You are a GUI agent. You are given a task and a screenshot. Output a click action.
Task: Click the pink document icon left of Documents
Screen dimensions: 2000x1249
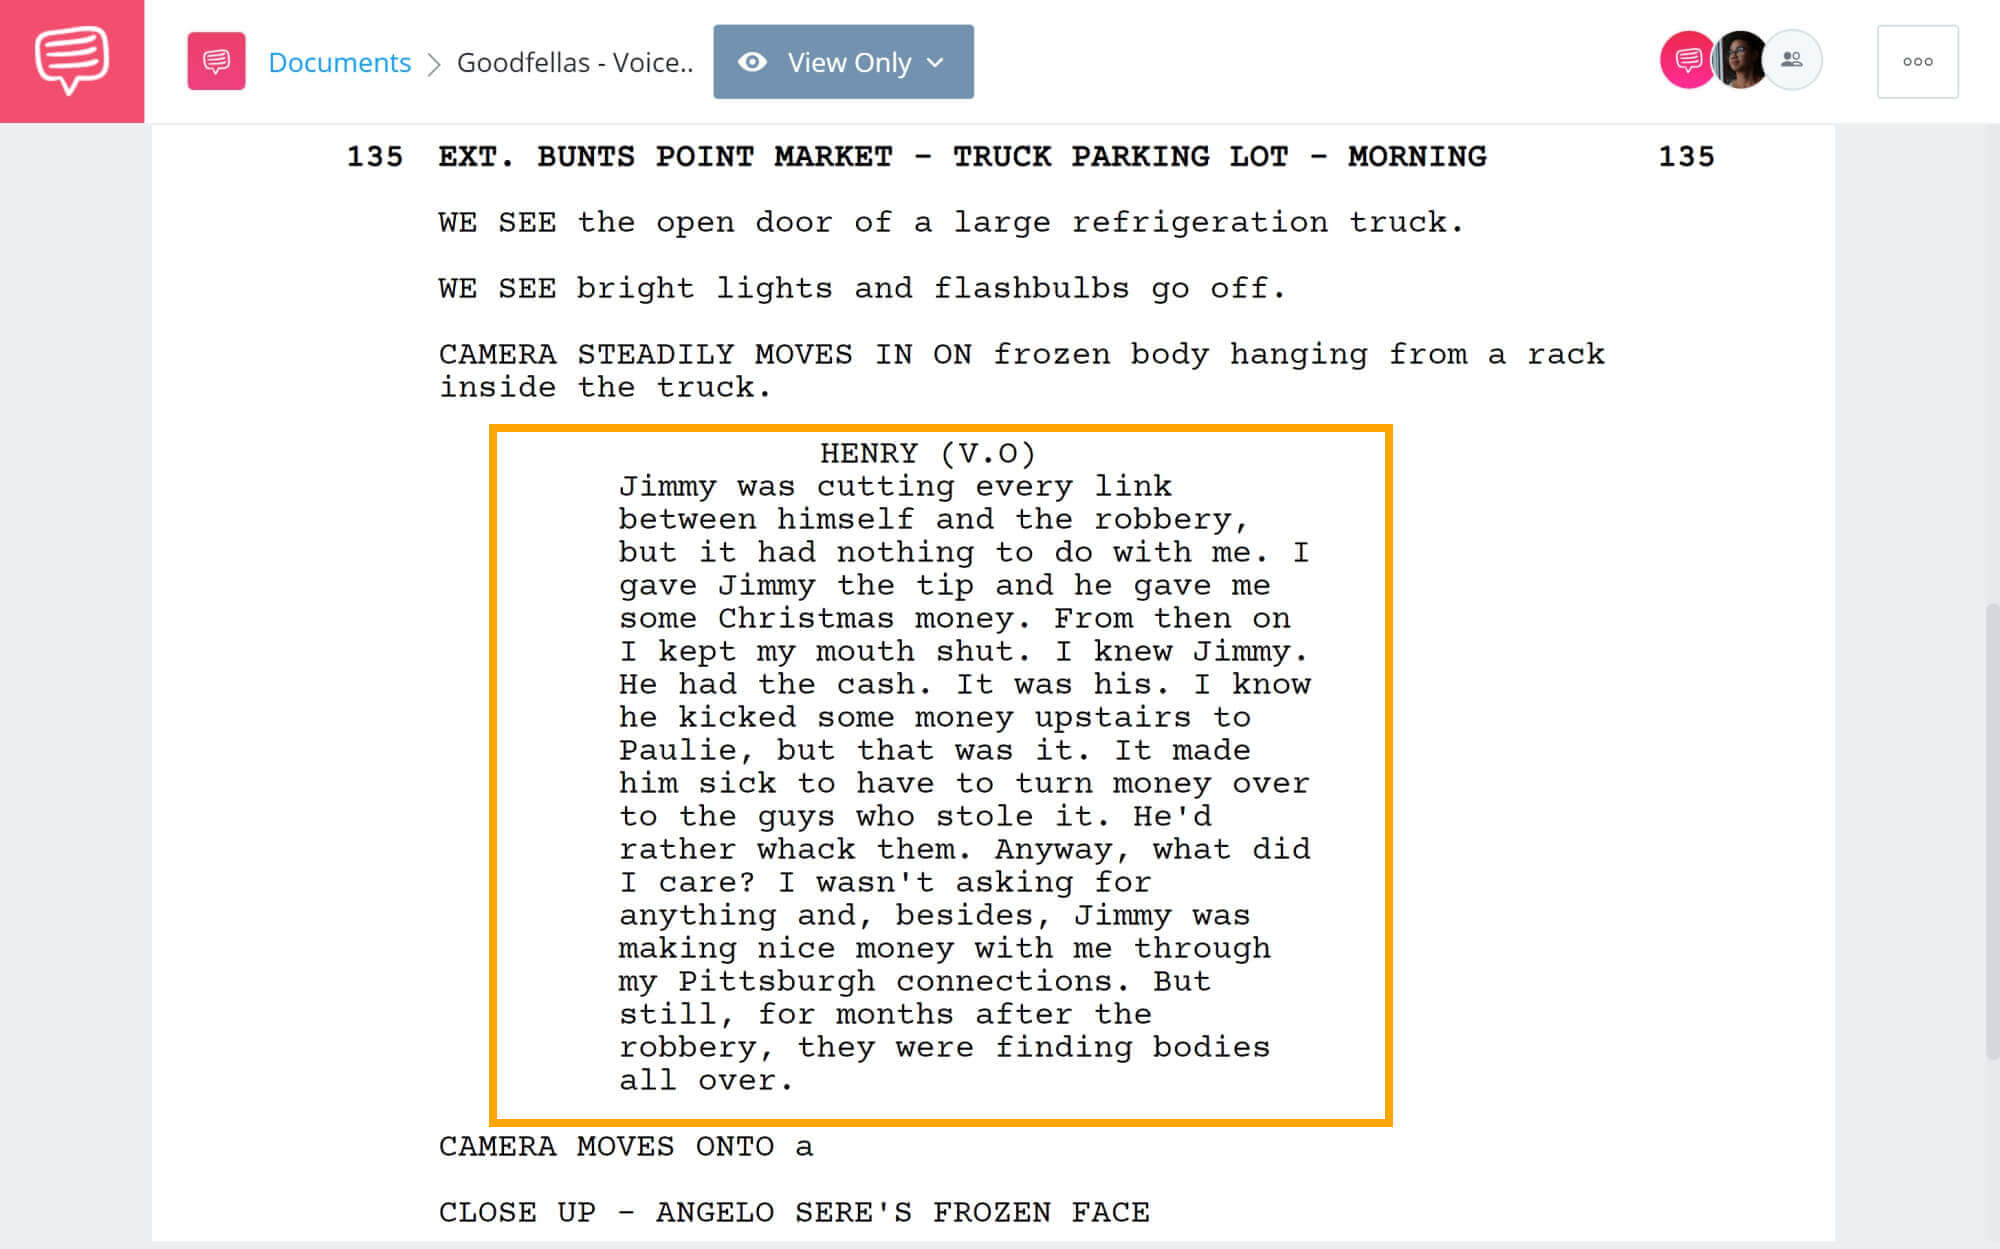[x=214, y=60]
